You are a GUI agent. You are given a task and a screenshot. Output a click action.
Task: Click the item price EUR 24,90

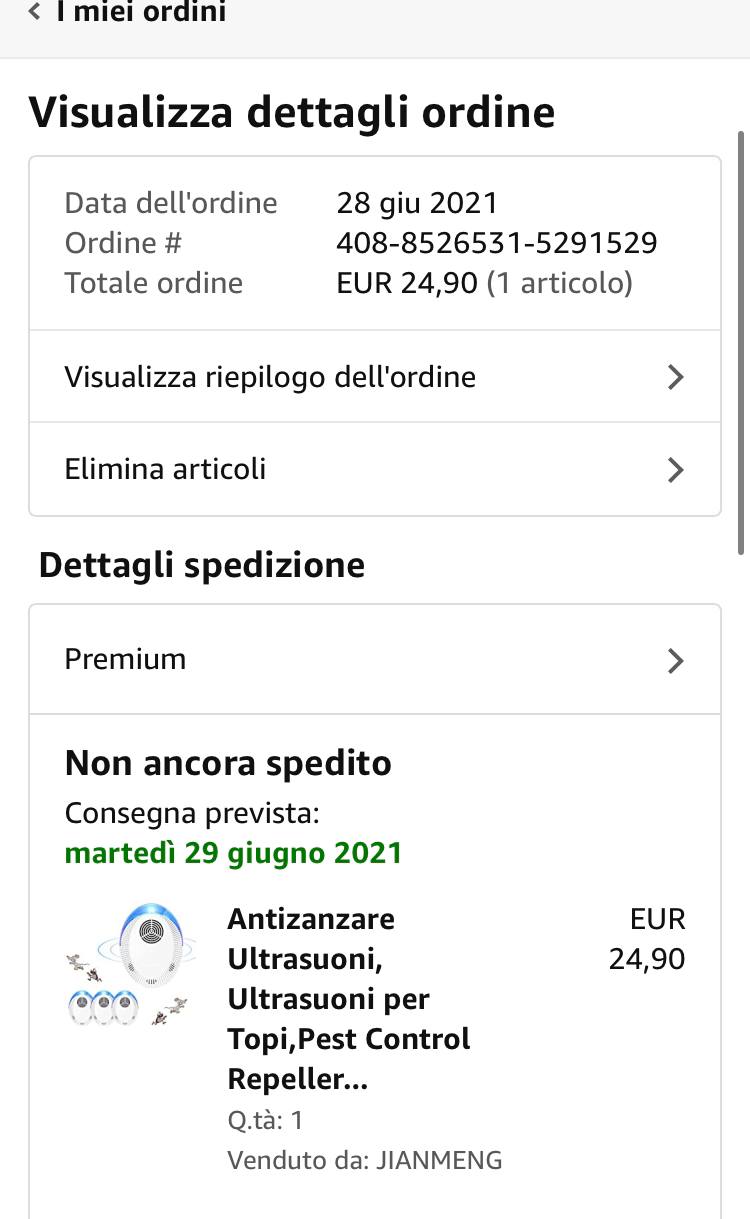(648, 939)
